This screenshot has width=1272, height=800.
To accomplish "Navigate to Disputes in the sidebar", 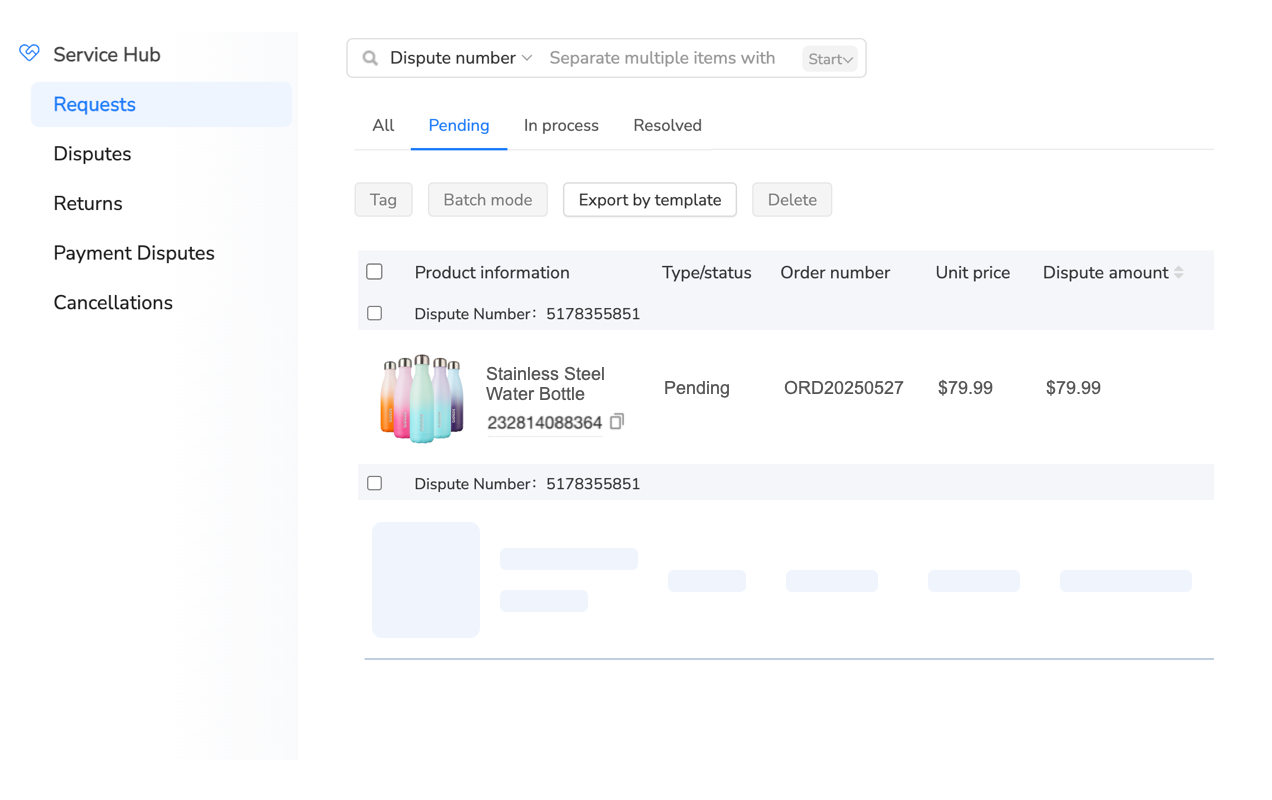I will click(92, 153).
